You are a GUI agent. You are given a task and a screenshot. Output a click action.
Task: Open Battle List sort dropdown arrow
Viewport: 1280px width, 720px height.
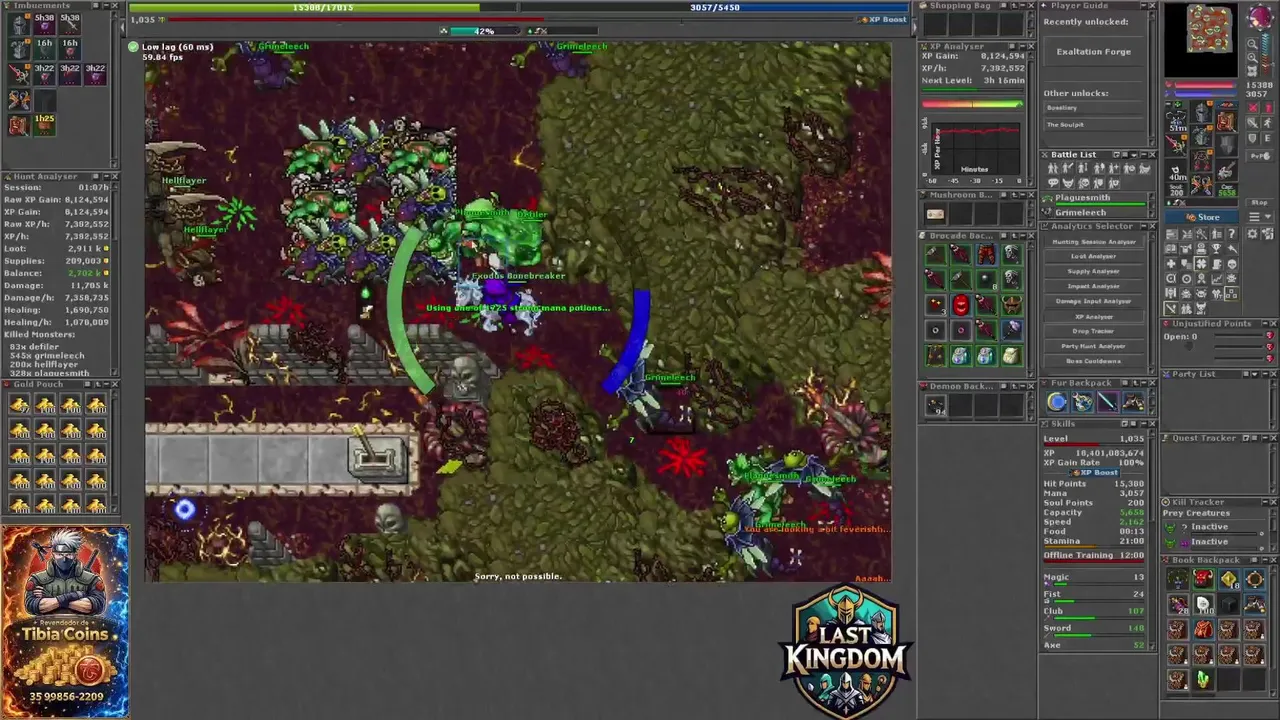(1134, 155)
